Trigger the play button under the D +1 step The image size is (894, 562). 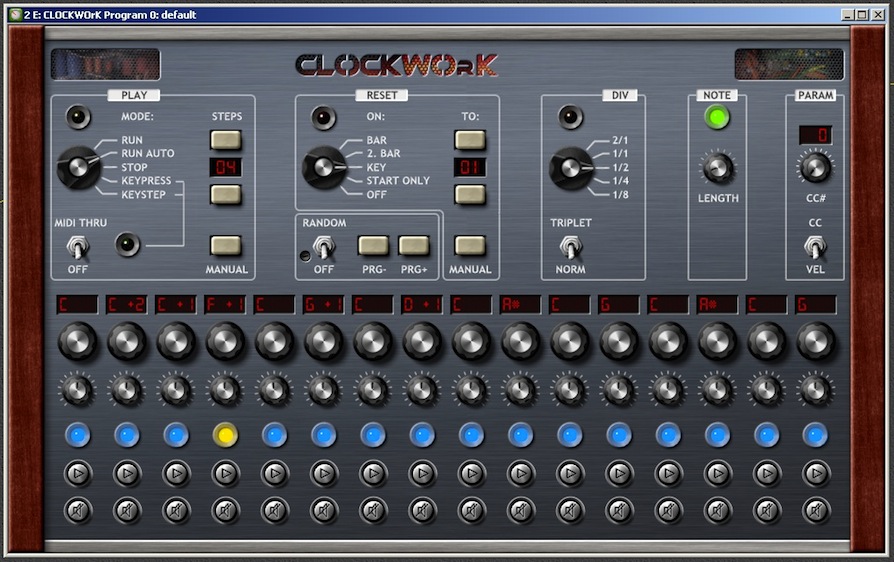click(x=422, y=473)
